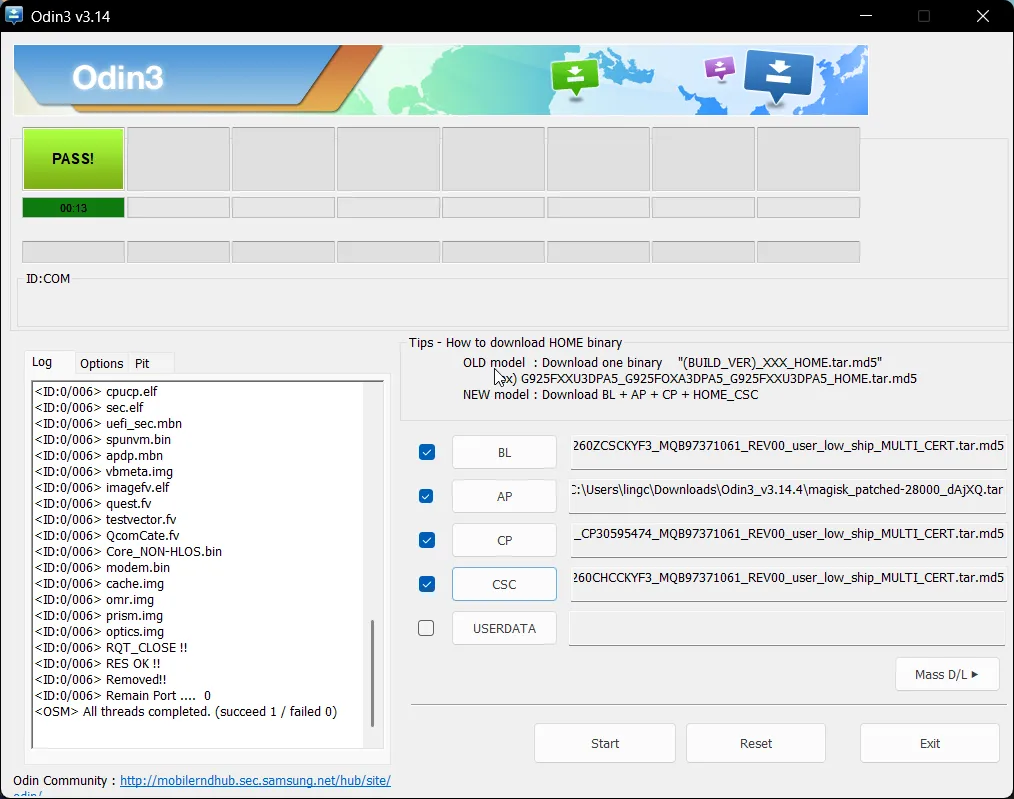Open the Mass D/L arrow button

tap(946, 674)
